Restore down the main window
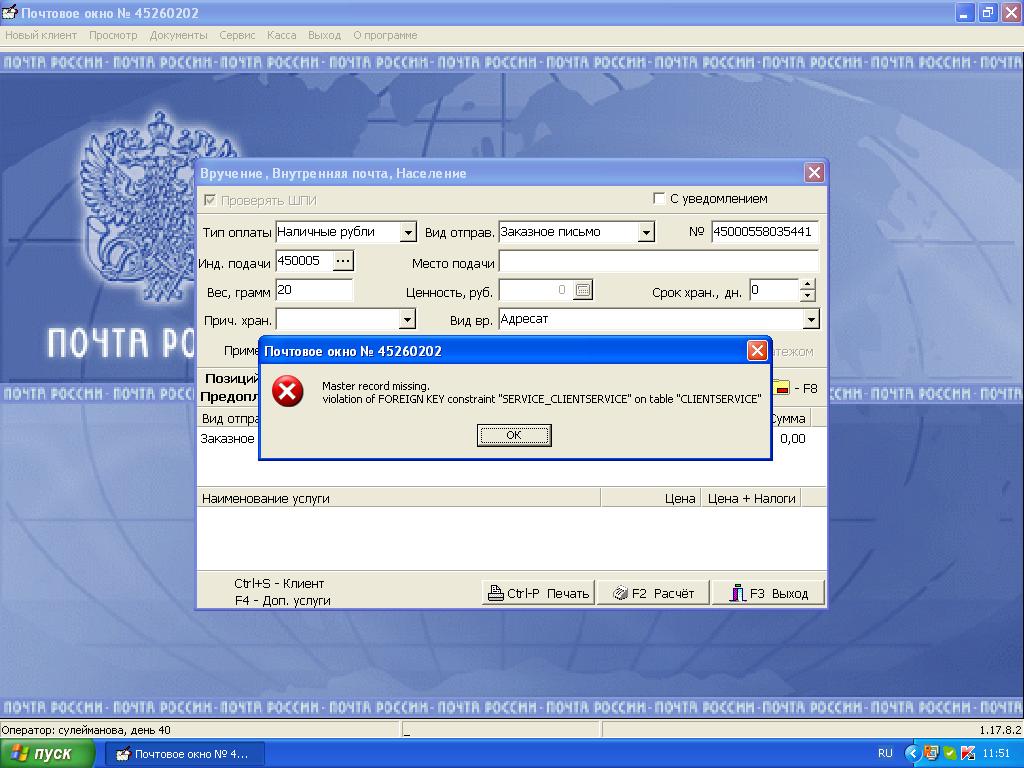 pos(988,12)
